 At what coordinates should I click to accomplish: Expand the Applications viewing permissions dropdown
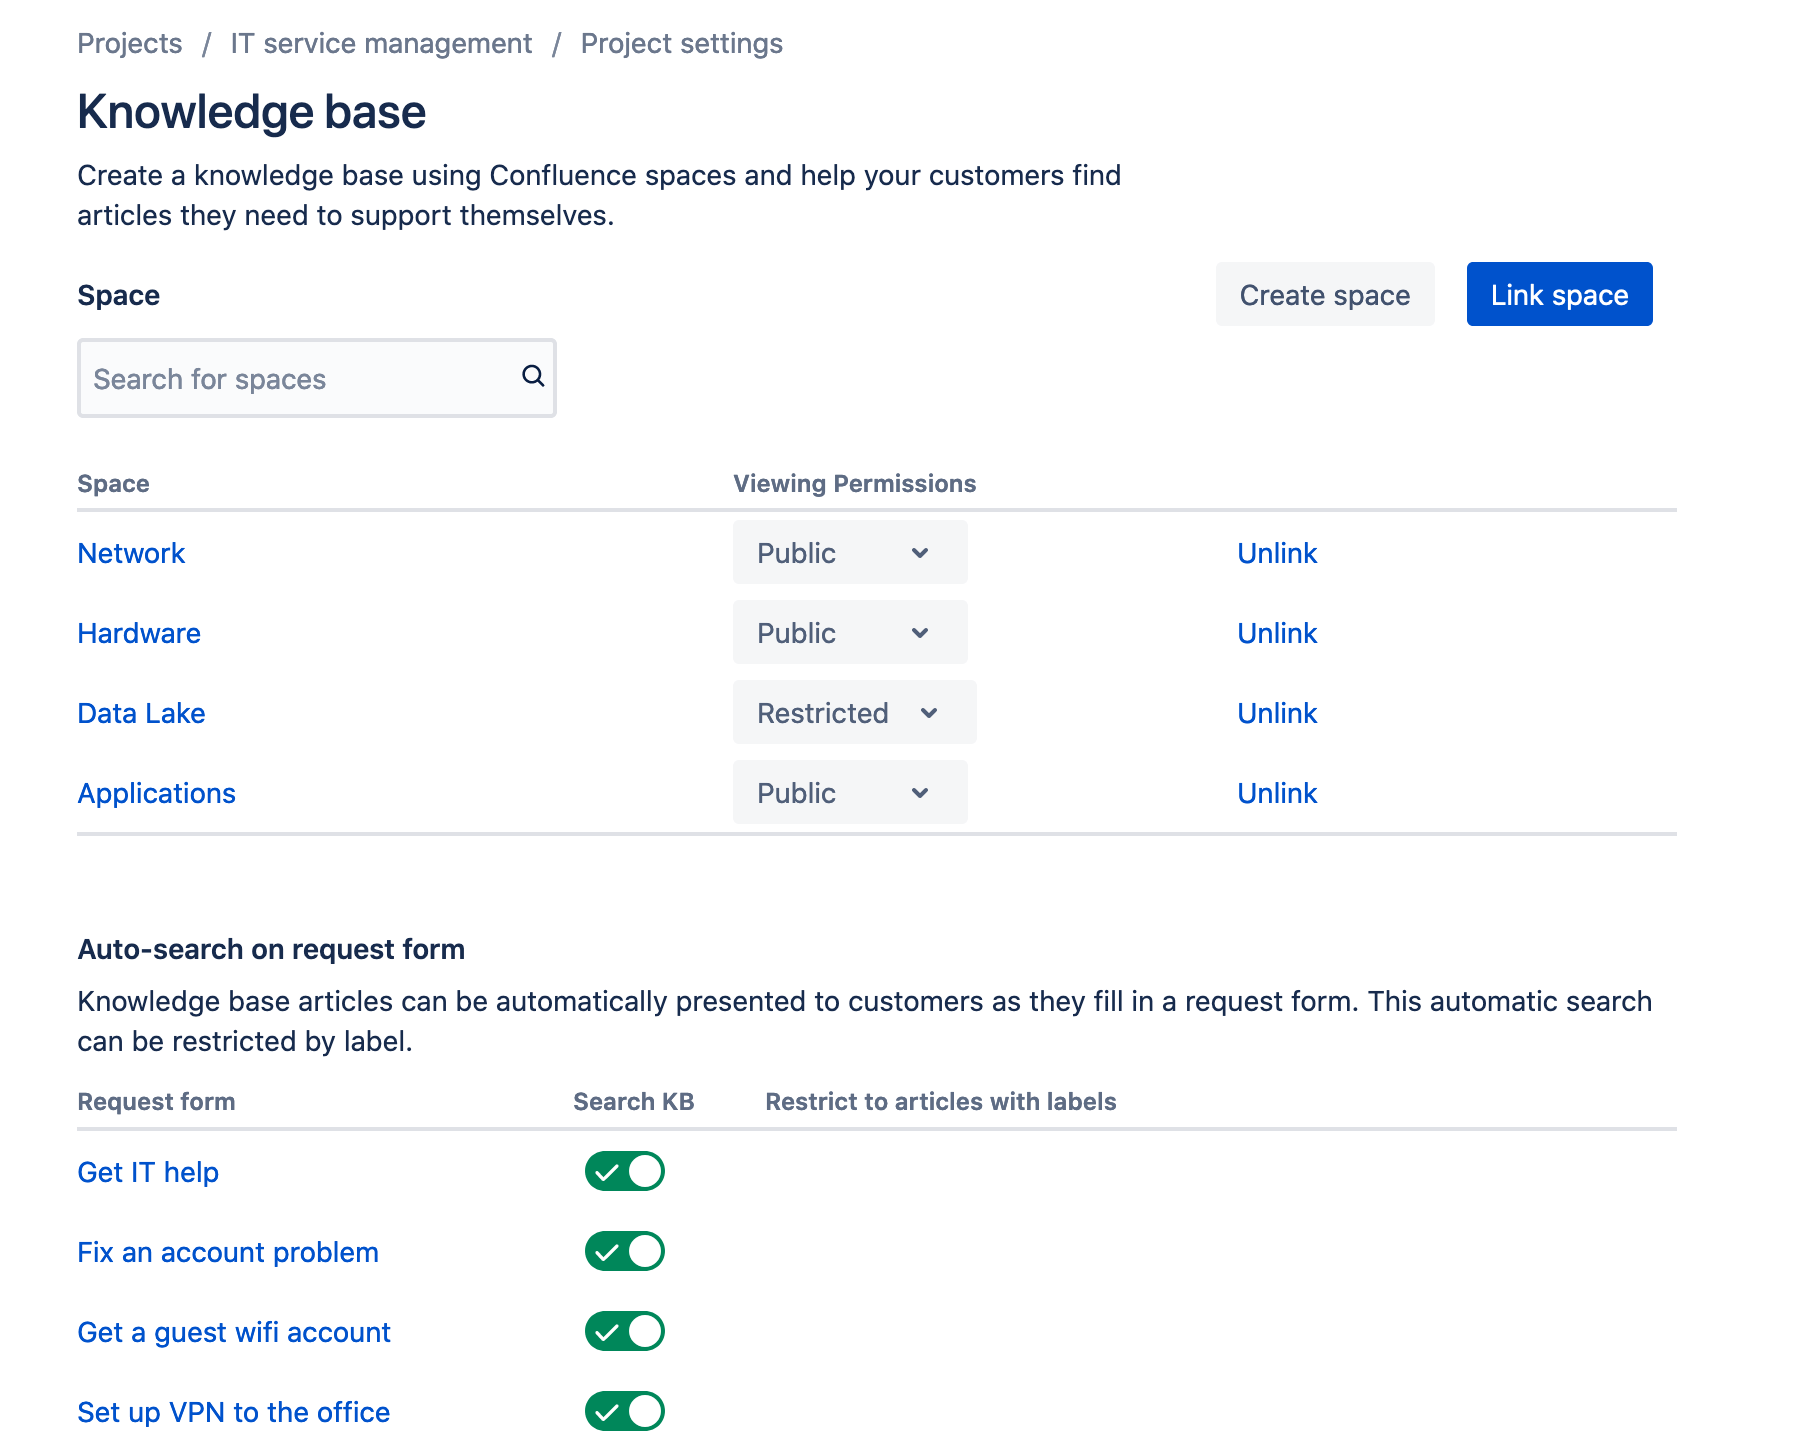tap(849, 792)
